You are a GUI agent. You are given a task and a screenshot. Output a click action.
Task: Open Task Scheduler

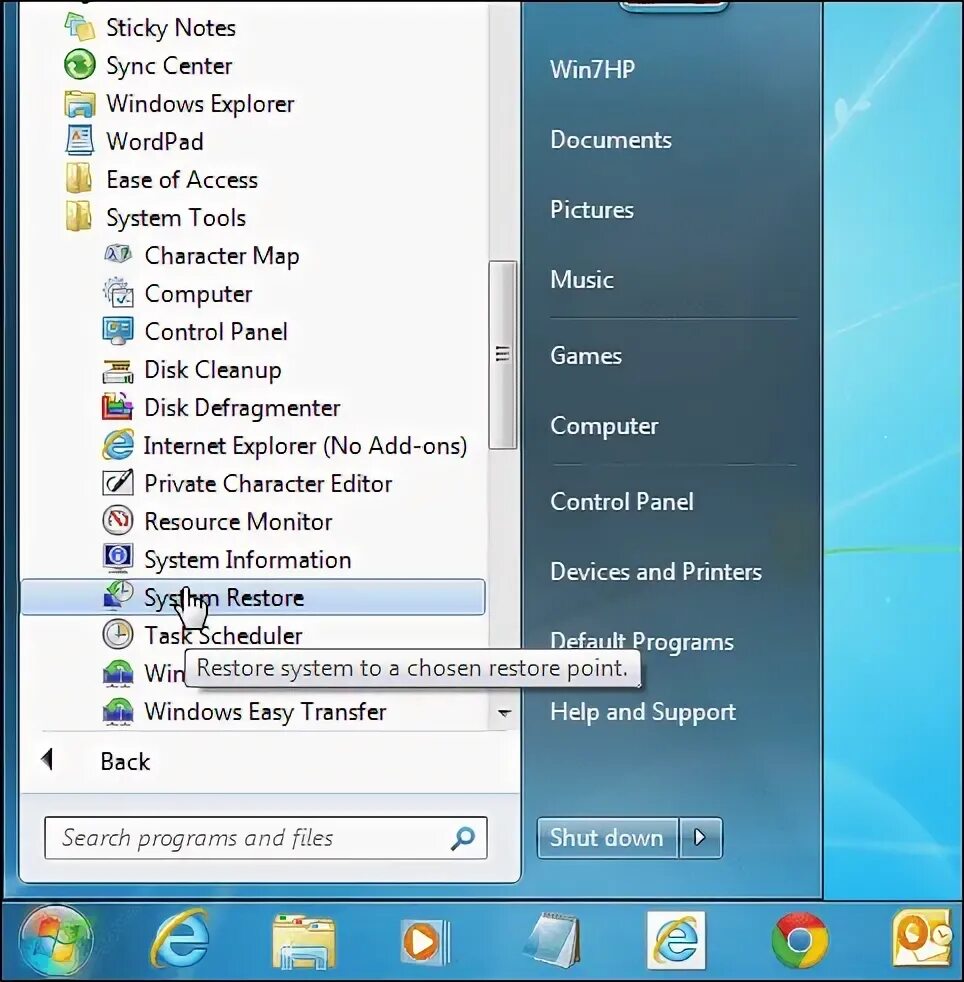[224, 635]
